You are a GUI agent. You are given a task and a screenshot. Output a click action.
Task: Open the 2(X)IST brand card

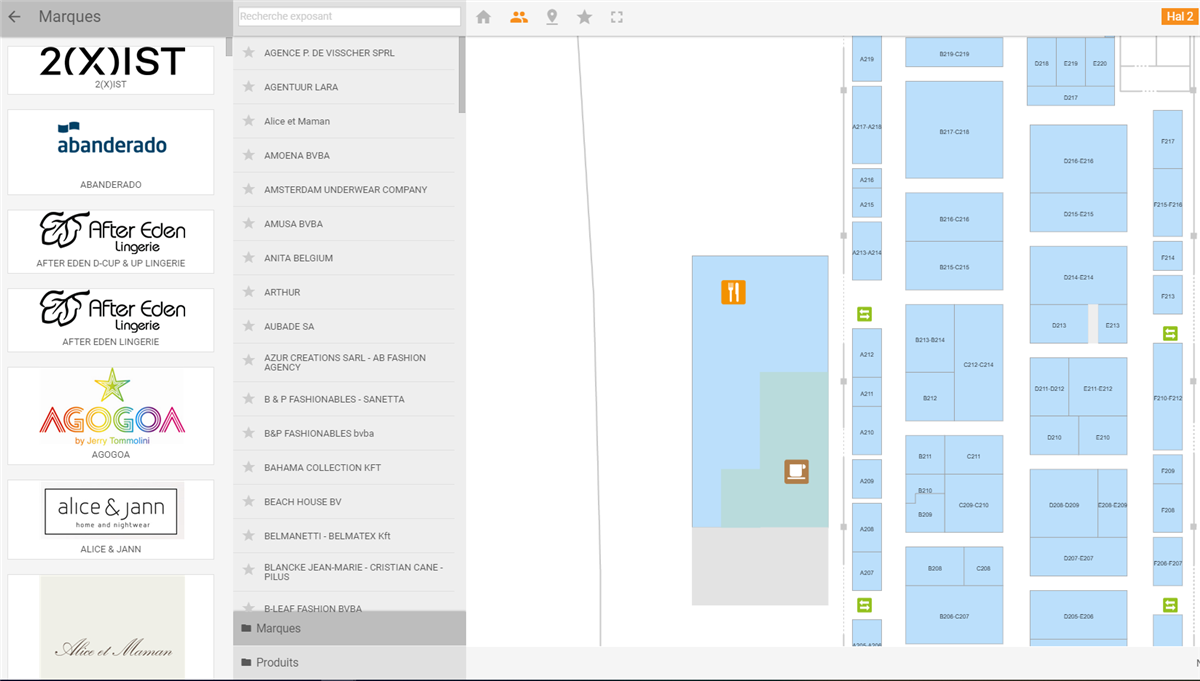(x=111, y=70)
